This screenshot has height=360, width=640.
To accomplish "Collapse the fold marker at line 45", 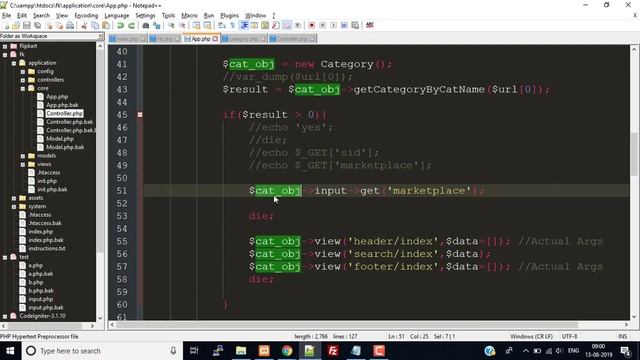I will coord(140,115).
